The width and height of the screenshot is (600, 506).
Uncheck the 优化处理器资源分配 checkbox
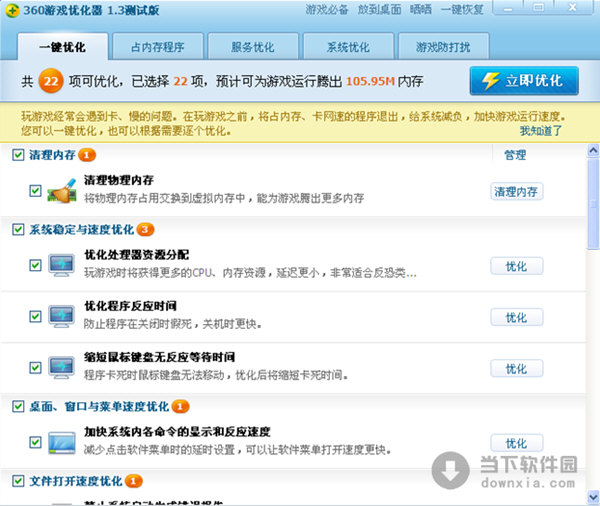coord(35,265)
